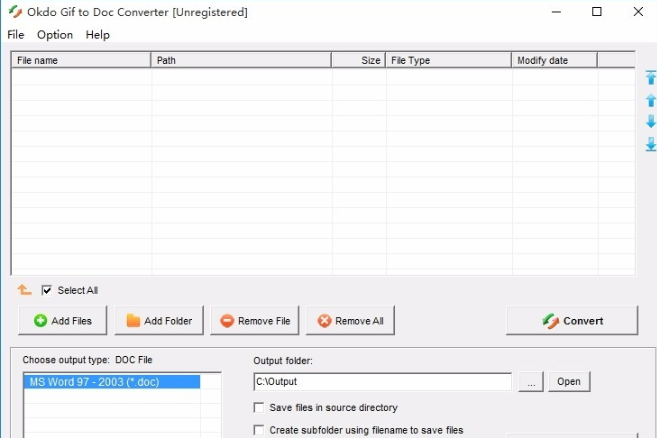Sort by the Size column header
Image resolution: width=657 pixels, height=438 pixels.
point(358,60)
